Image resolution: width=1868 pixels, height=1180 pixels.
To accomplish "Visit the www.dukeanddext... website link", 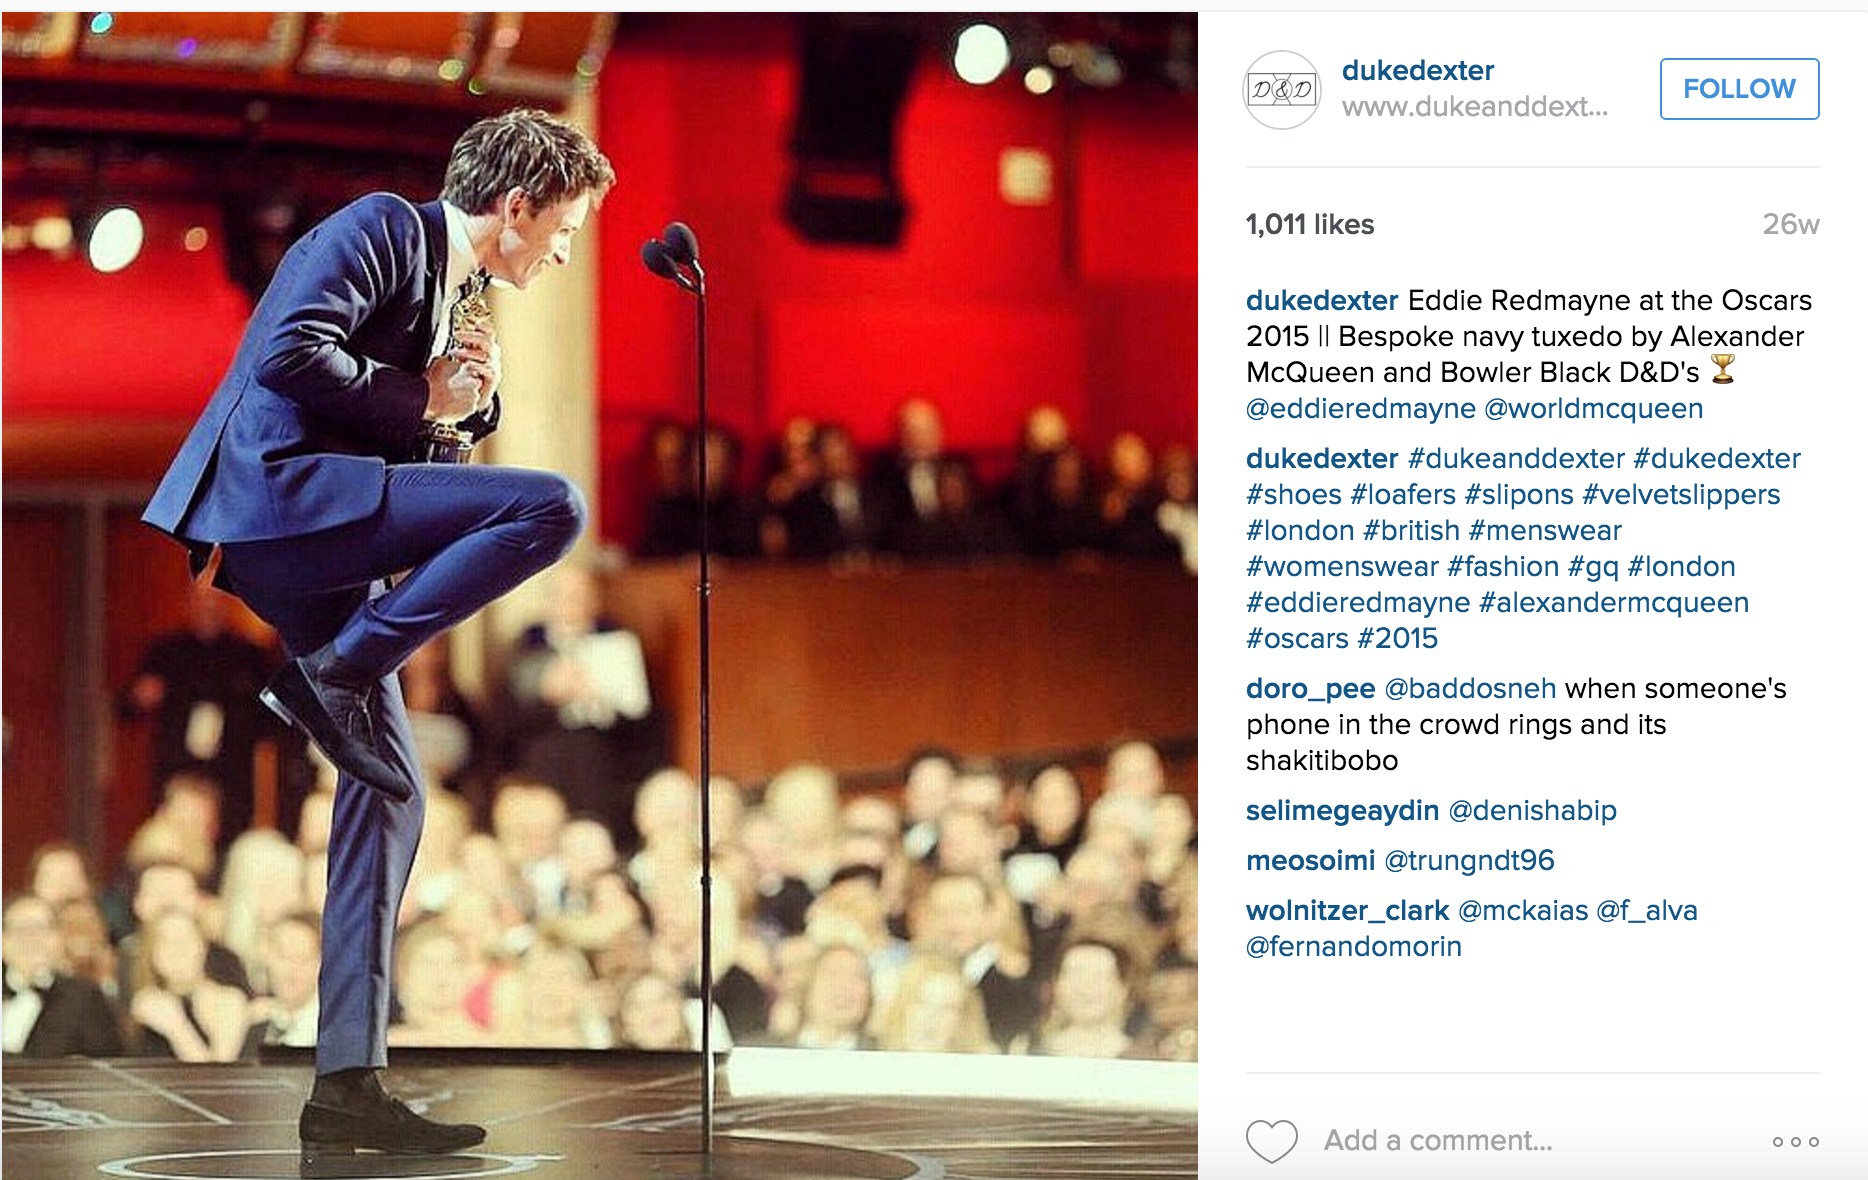I will click(1475, 107).
